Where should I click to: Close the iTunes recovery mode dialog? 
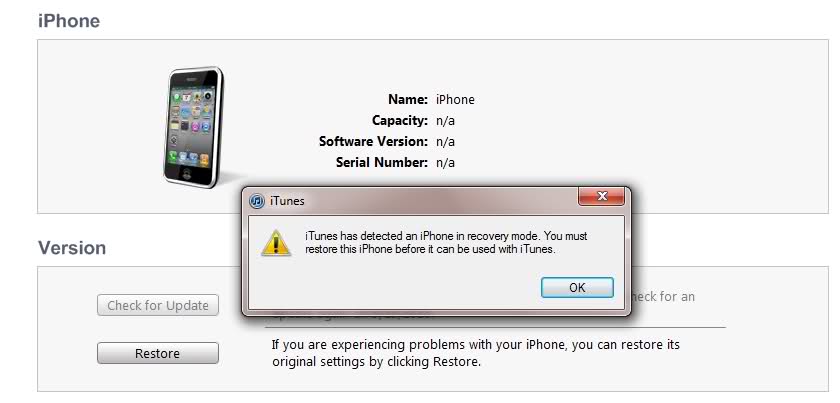click(x=601, y=196)
